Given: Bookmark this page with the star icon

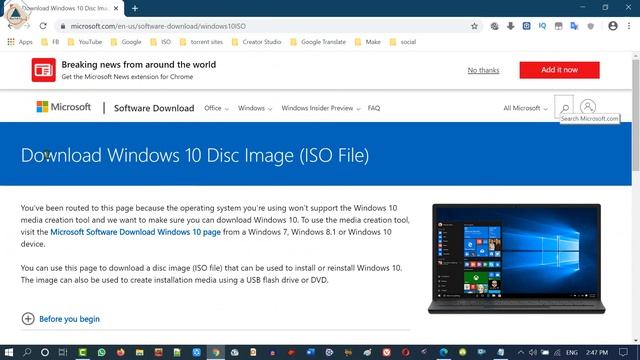Looking at the screenshot, I should tap(474, 26).
